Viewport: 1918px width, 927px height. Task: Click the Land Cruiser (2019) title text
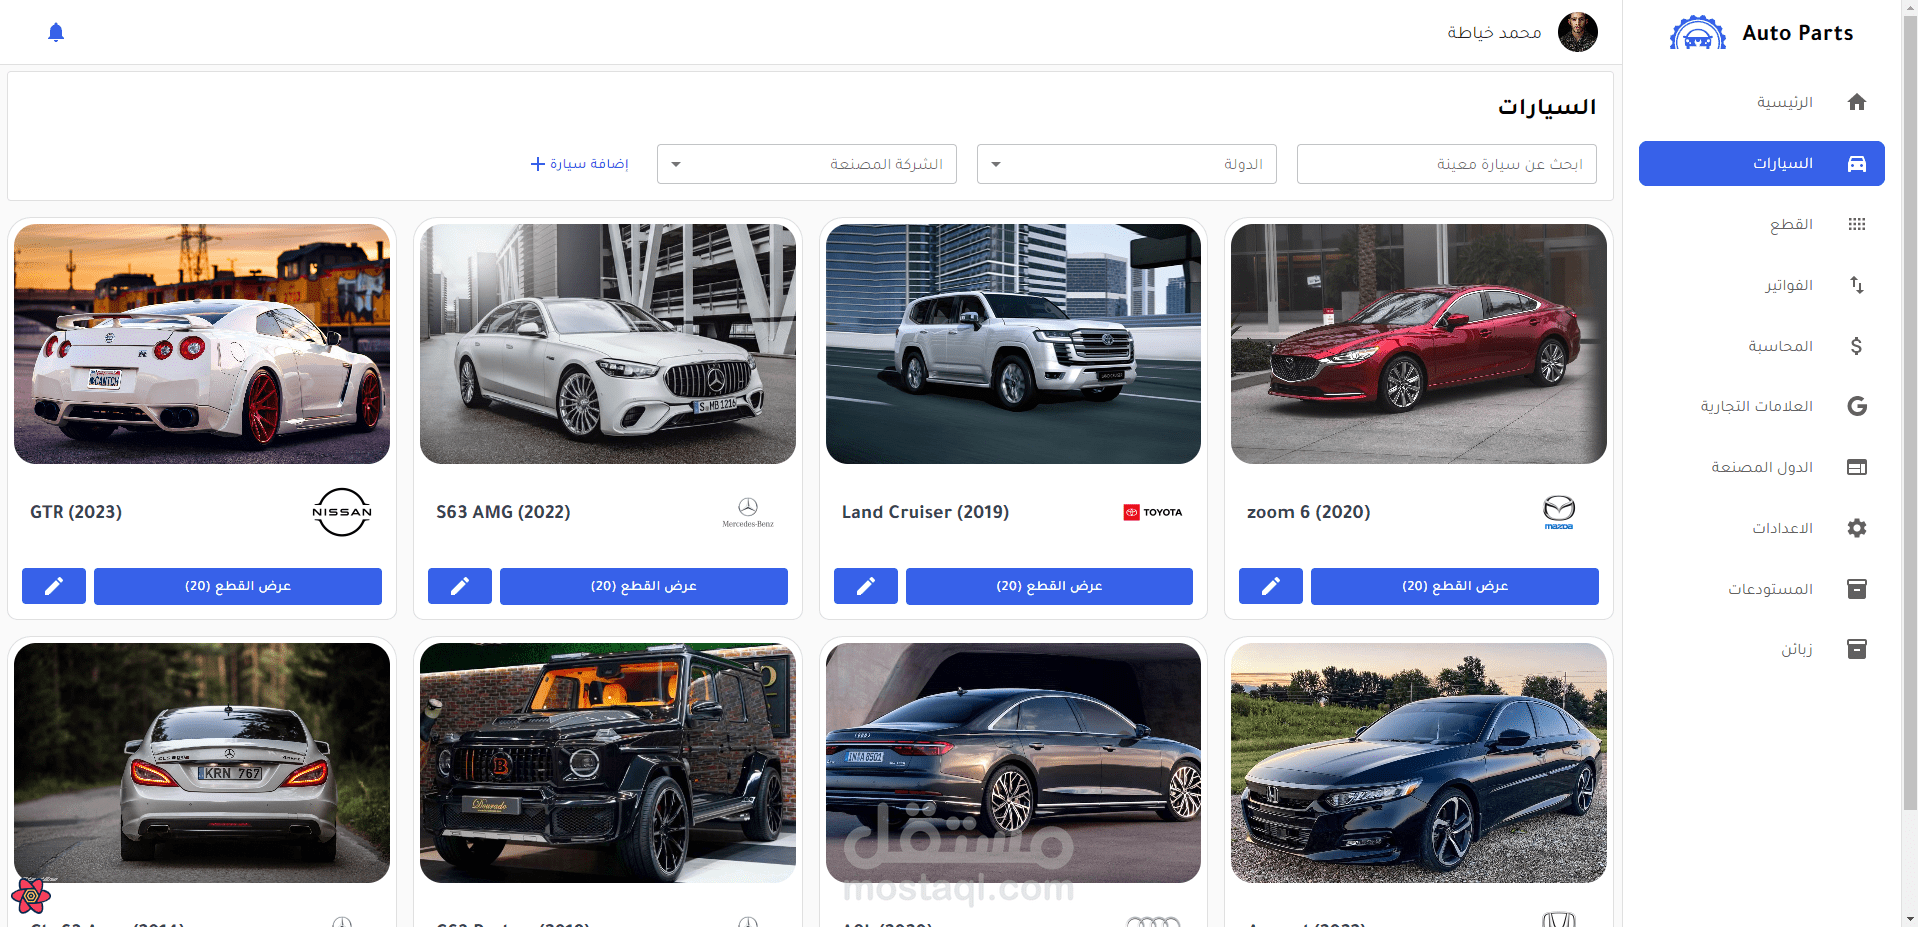(x=925, y=512)
